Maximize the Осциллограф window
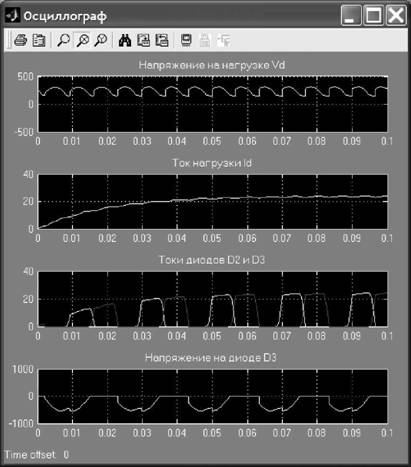This screenshot has width=411, height=467. [x=373, y=15]
